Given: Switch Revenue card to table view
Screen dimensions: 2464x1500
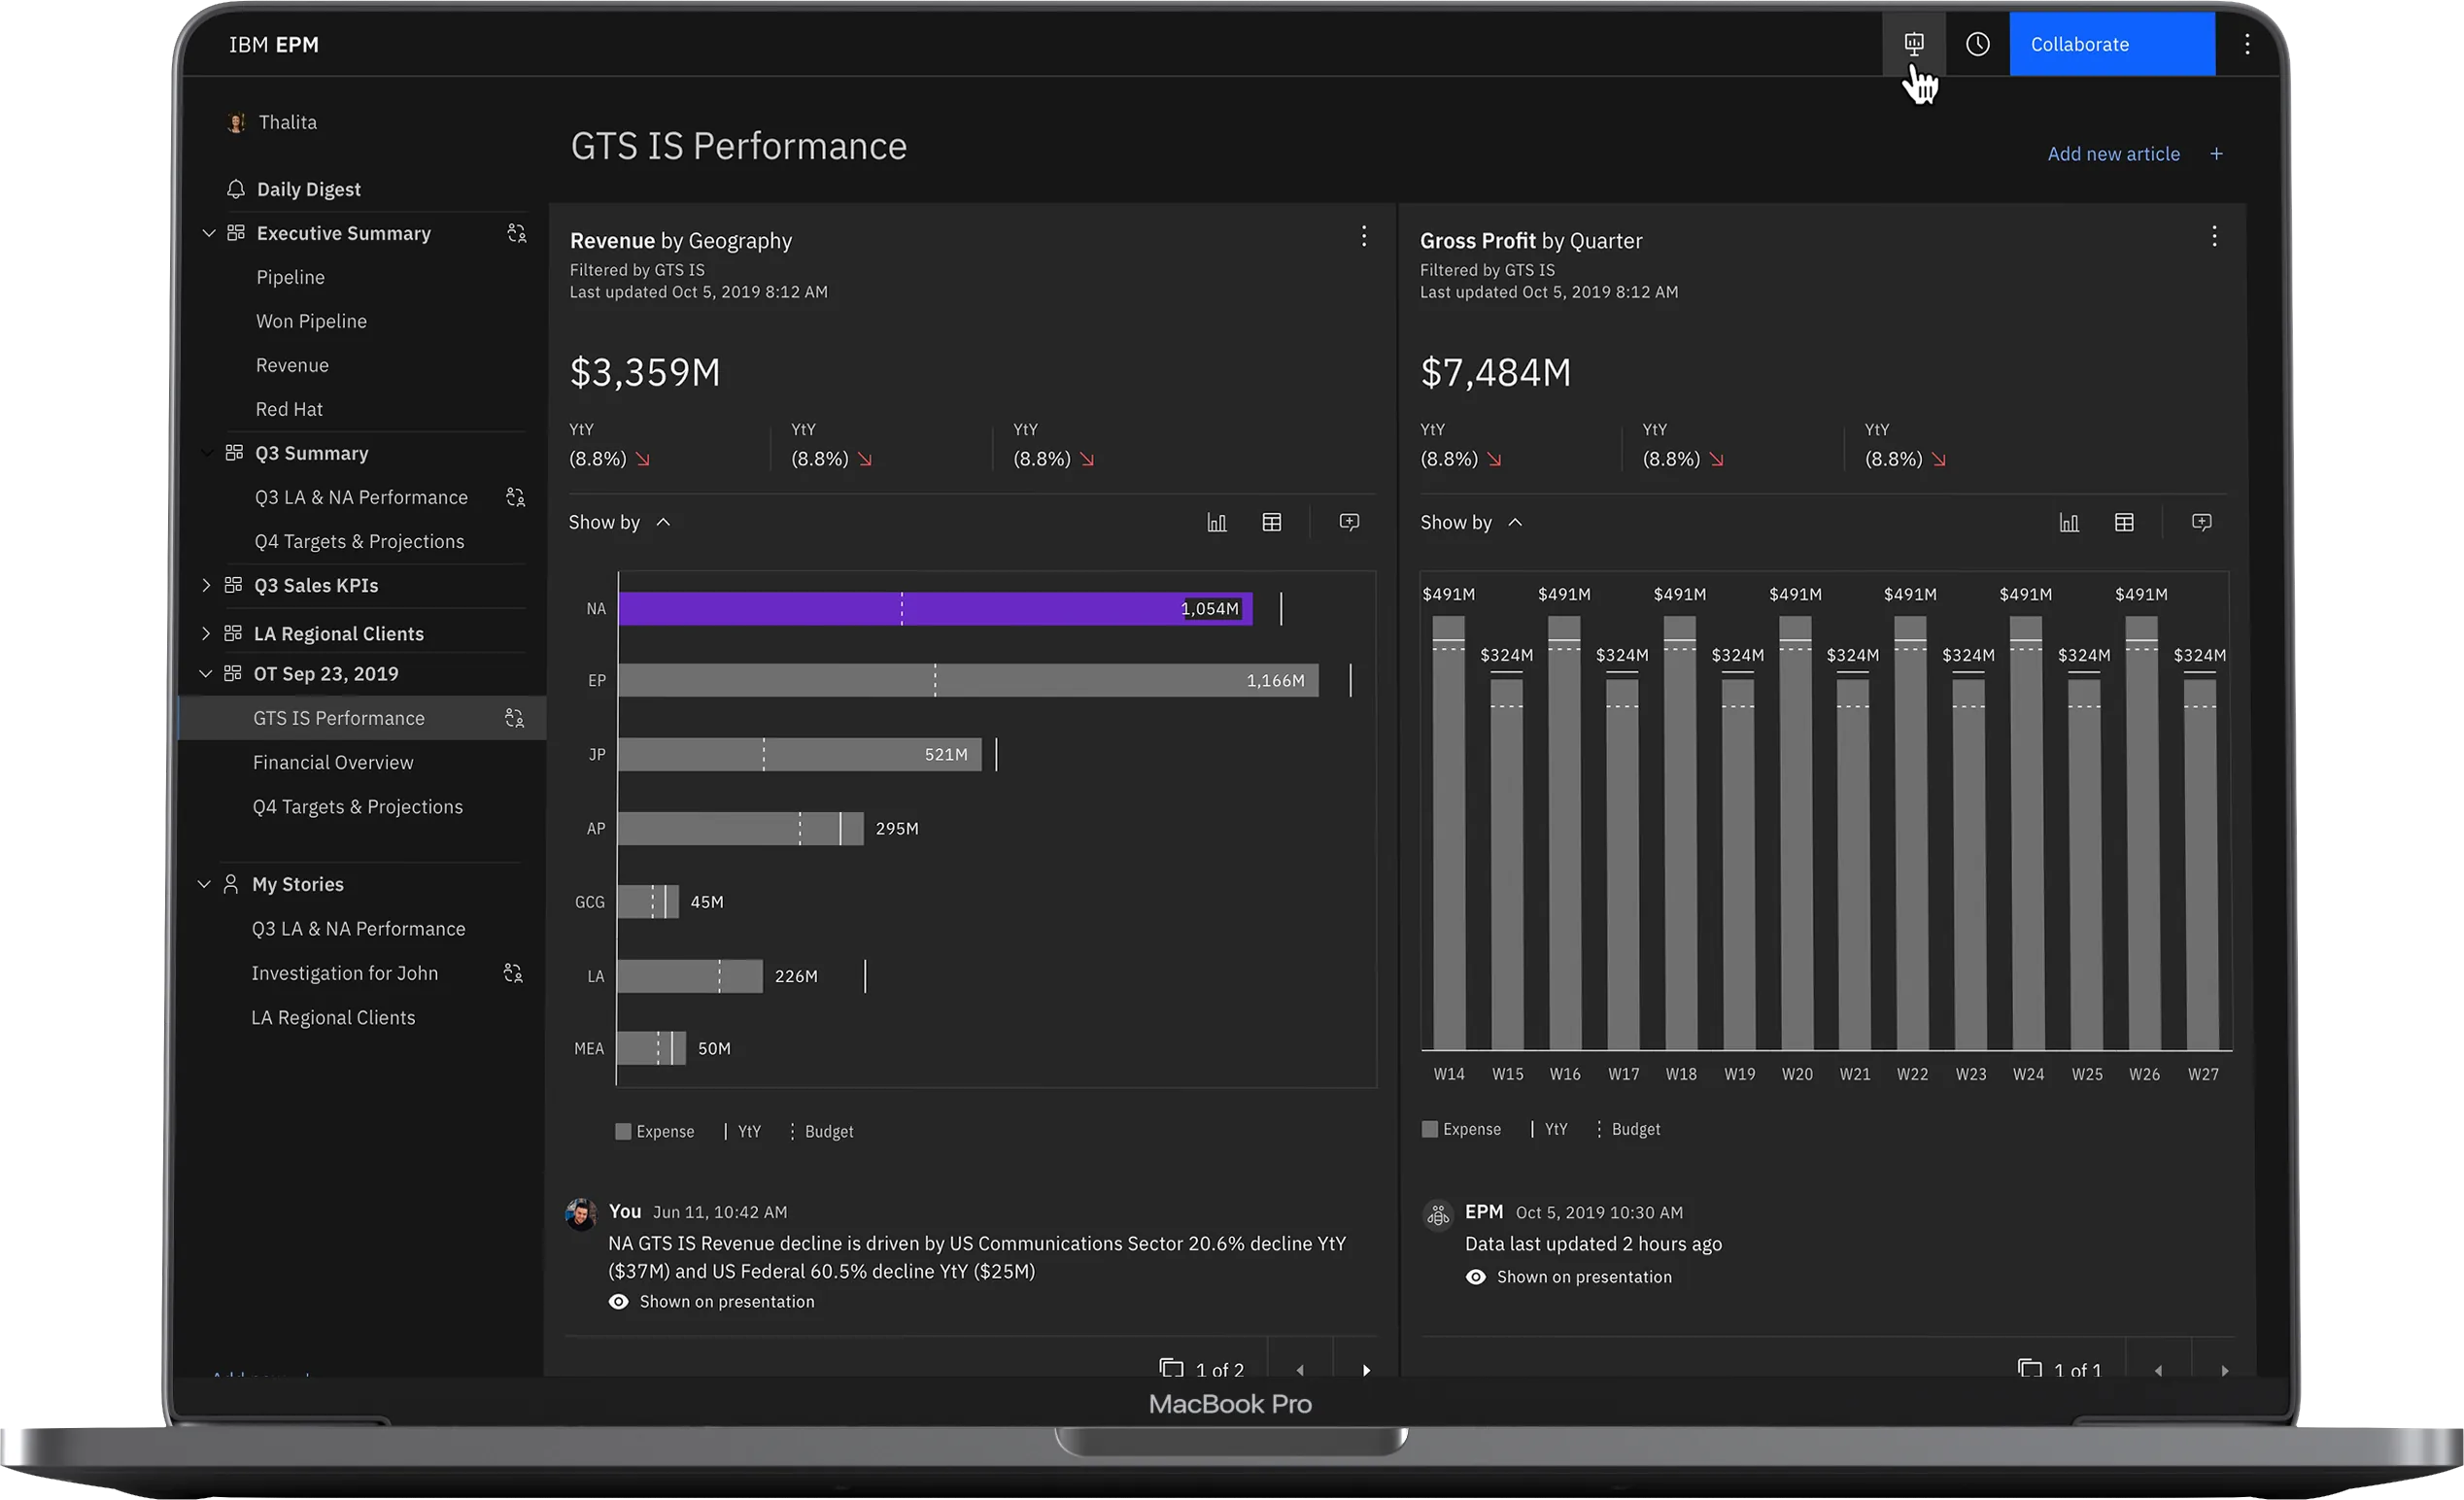Looking at the screenshot, I should [1271, 522].
